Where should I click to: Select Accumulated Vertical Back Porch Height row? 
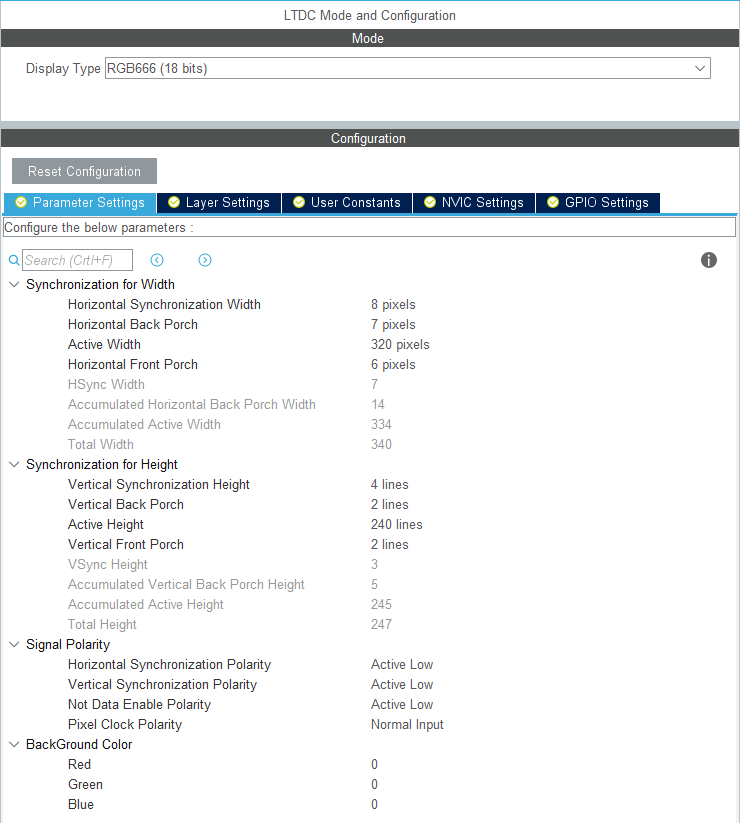tap(186, 584)
